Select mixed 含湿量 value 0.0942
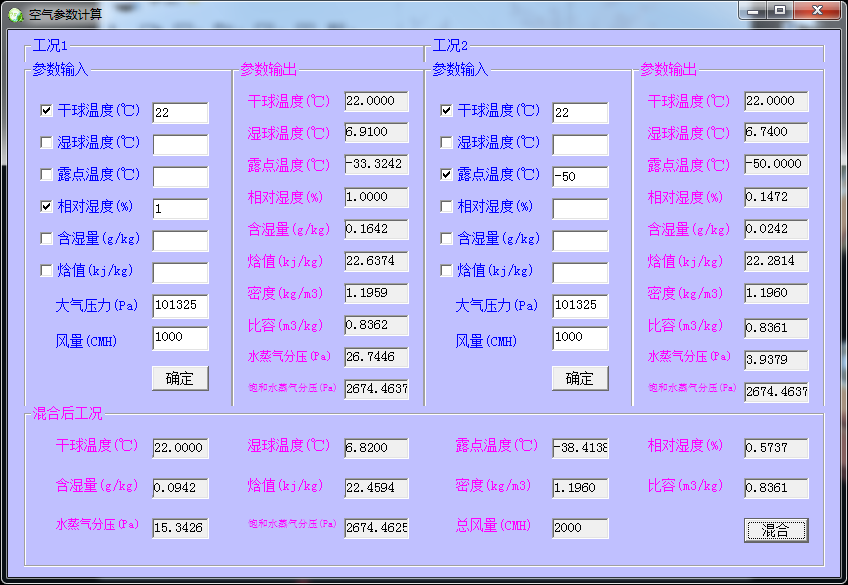Viewport: 848px width, 585px height. [180, 488]
